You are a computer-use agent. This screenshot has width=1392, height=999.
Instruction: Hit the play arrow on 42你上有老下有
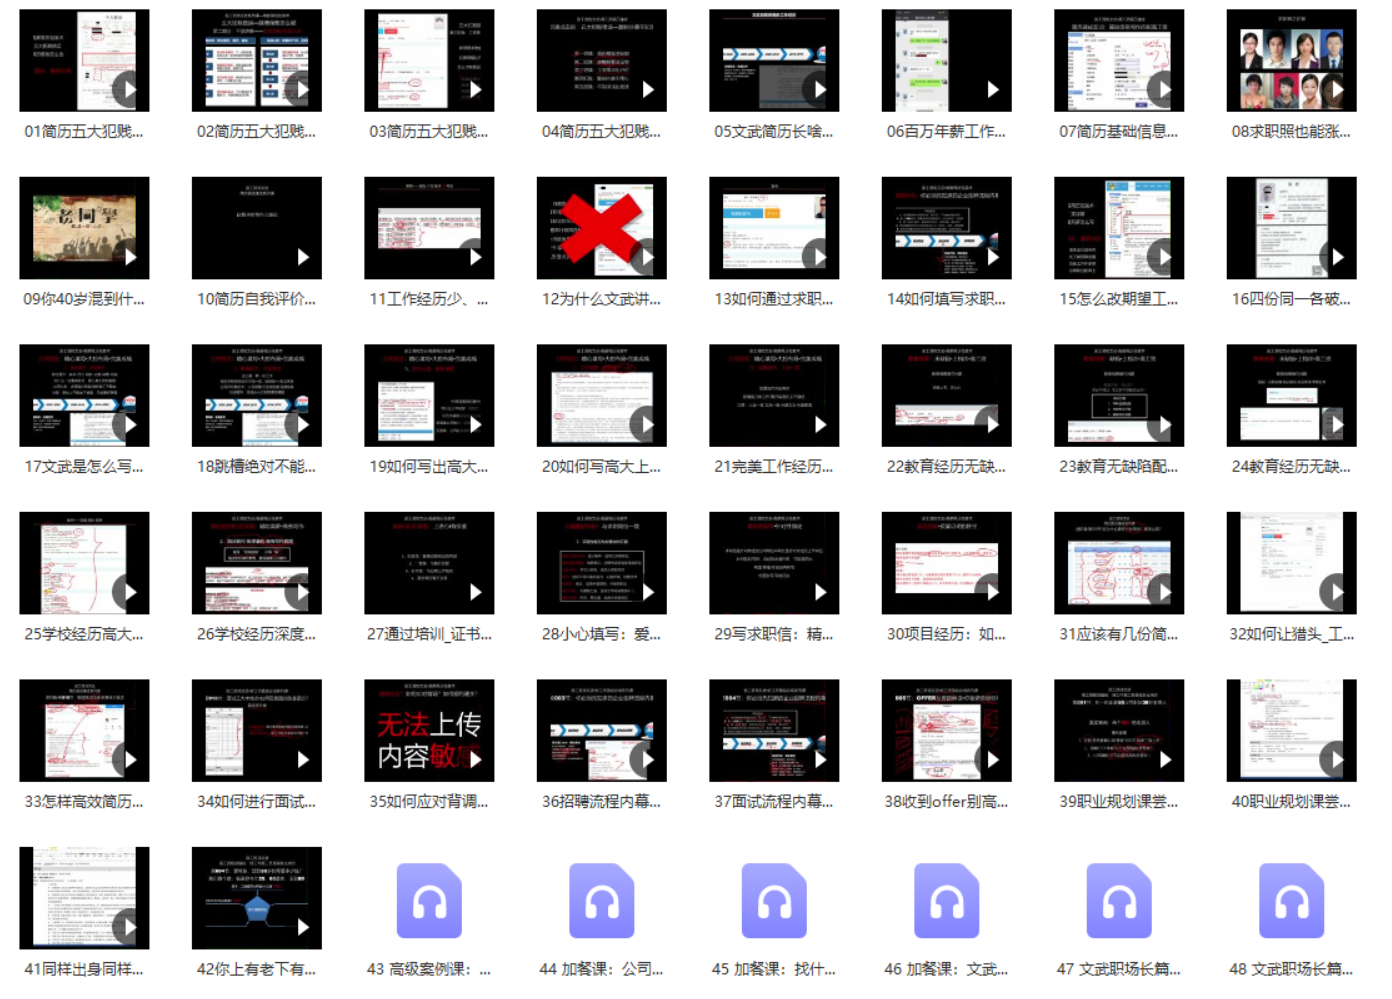pyautogui.click(x=303, y=927)
